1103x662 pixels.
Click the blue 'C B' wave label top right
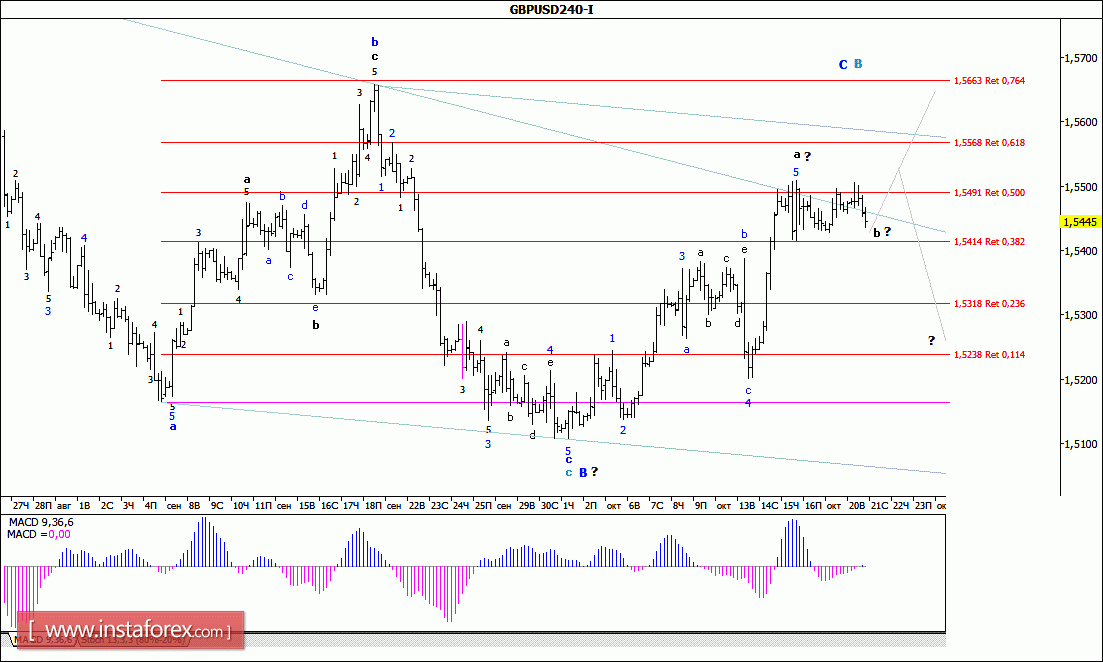[x=850, y=65]
